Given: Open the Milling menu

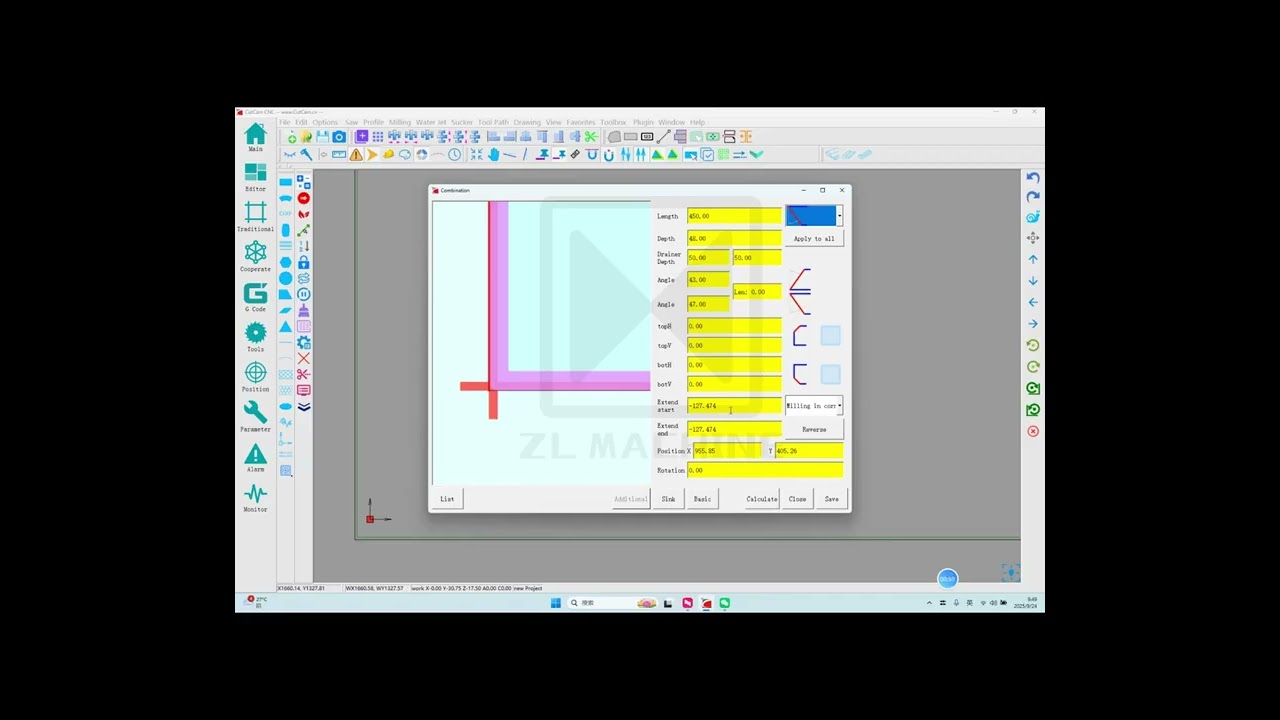Looking at the screenshot, I should pos(400,122).
